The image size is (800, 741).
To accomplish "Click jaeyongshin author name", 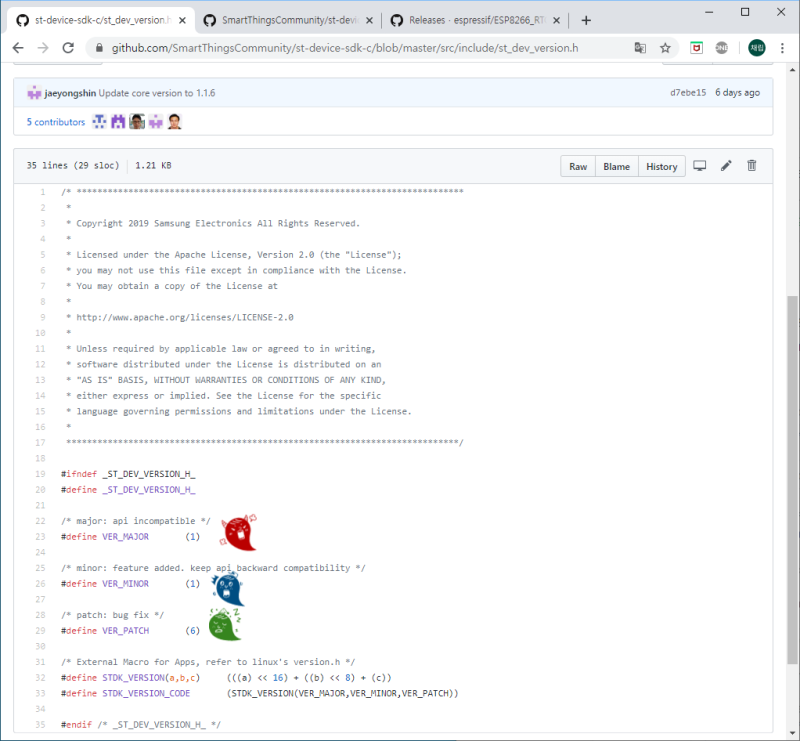I will tap(70, 93).
